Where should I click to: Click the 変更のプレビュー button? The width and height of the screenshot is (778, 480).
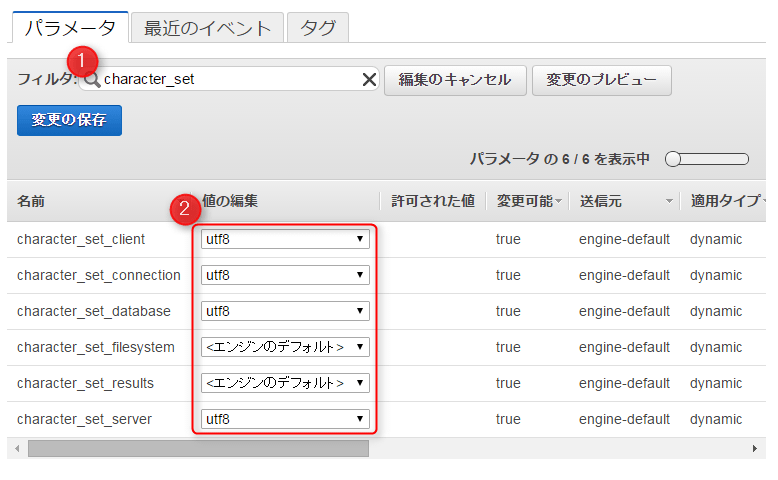[601, 80]
